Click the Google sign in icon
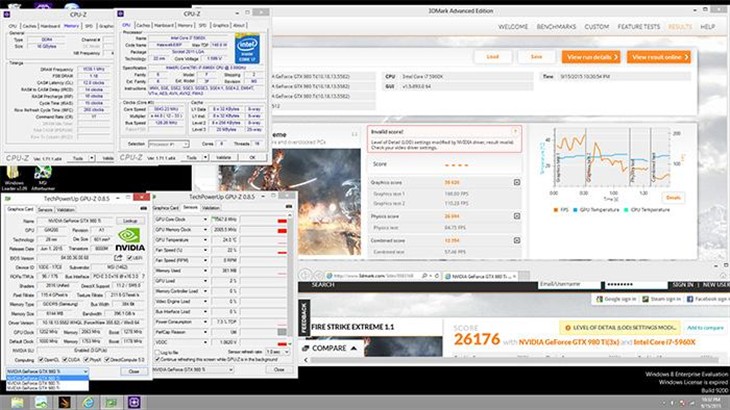This screenshot has width=730, height=410. pyautogui.click(x=600, y=299)
